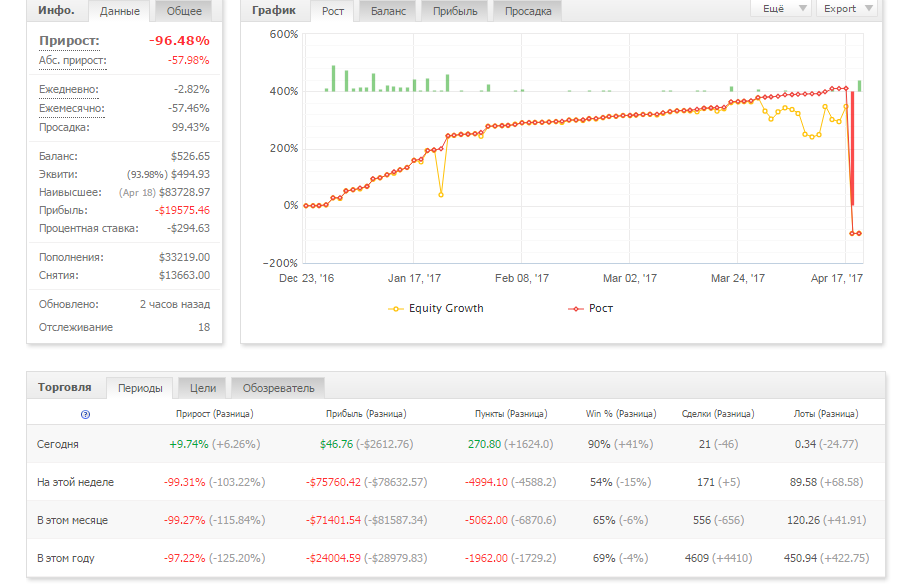Screen dimensions: 921x584
Task: Select the Баланс chart tab
Action: [x=388, y=11]
